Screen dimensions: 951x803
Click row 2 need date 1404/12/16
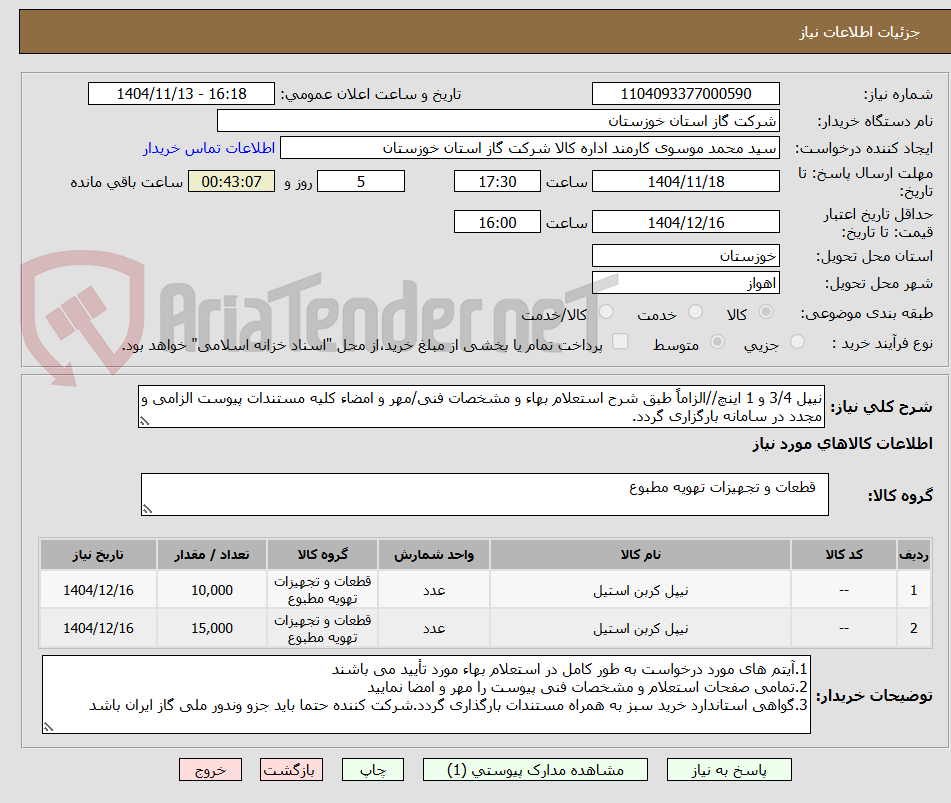click(x=98, y=628)
